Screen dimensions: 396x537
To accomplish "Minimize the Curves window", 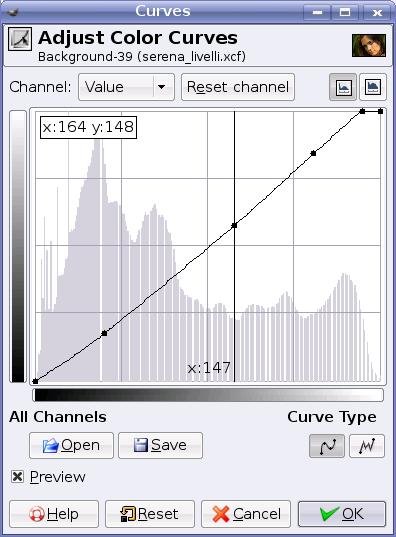I will pyautogui.click(x=317, y=13).
